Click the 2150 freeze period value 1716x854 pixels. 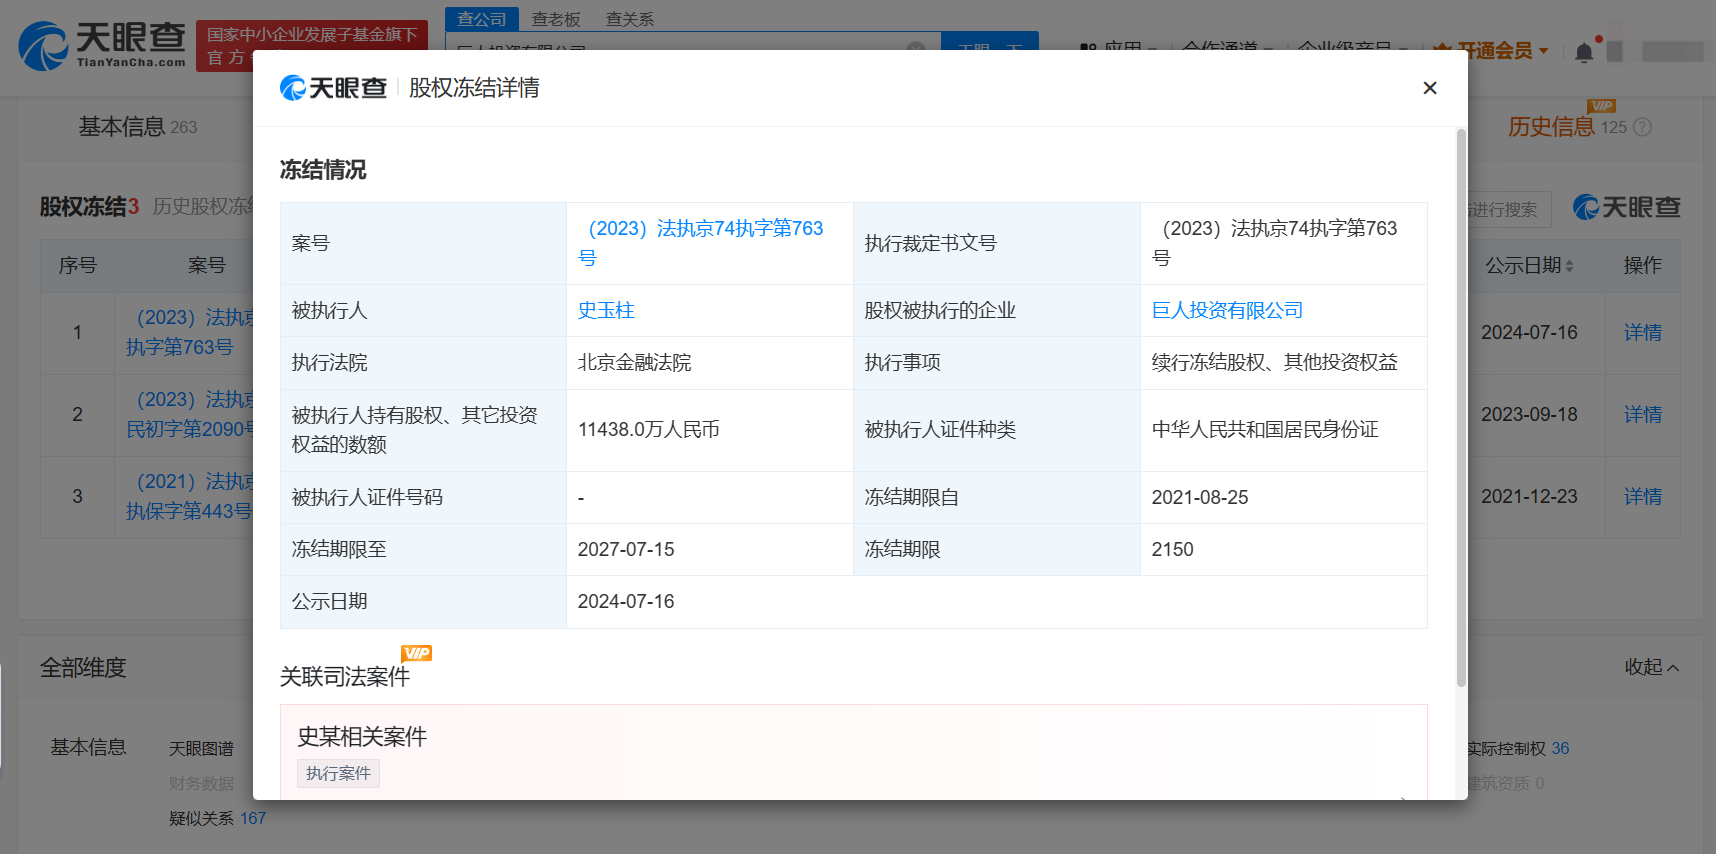pyautogui.click(x=1173, y=549)
